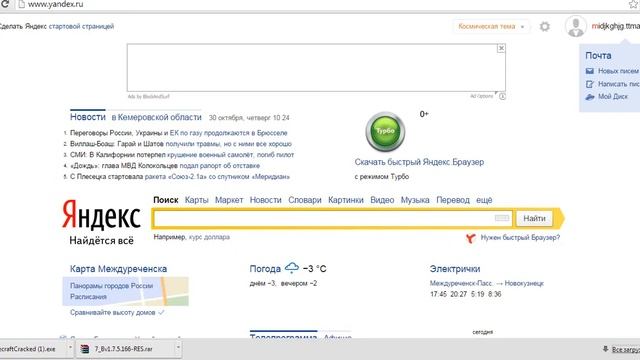Click the Найти search button
Viewport: 640px width, 360px height.
click(x=534, y=218)
